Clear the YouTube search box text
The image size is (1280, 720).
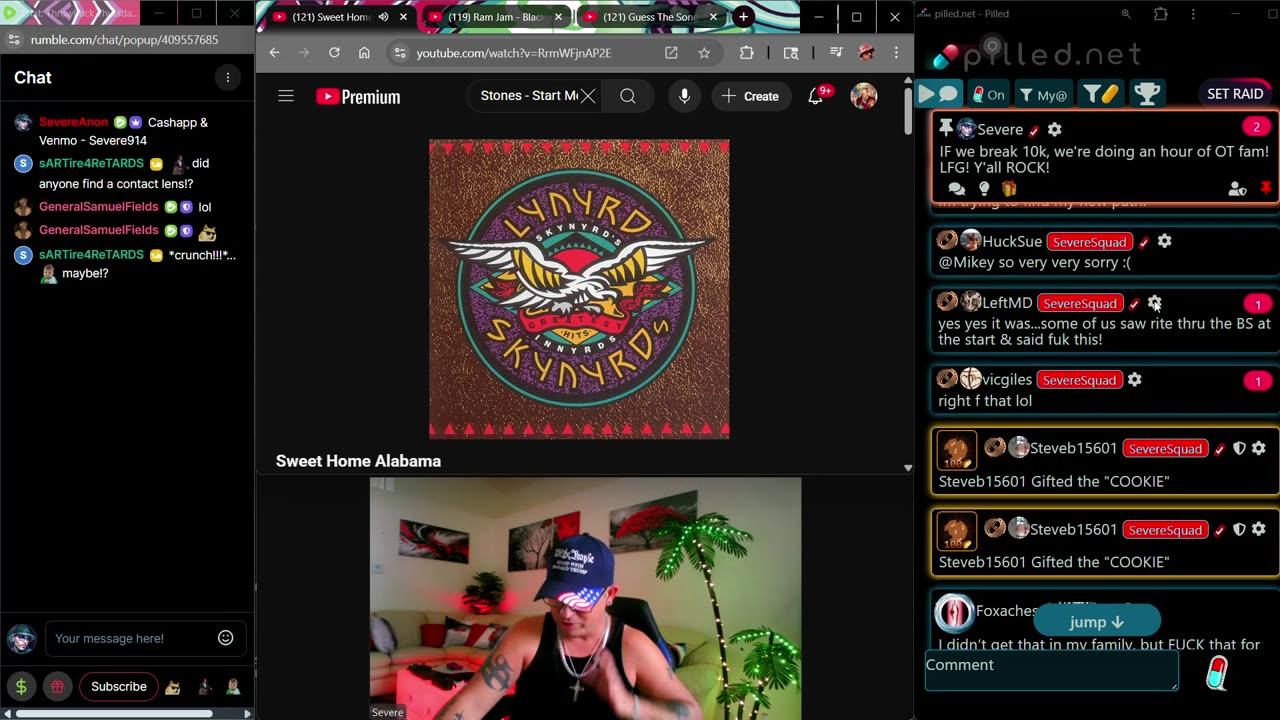(x=588, y=96)
